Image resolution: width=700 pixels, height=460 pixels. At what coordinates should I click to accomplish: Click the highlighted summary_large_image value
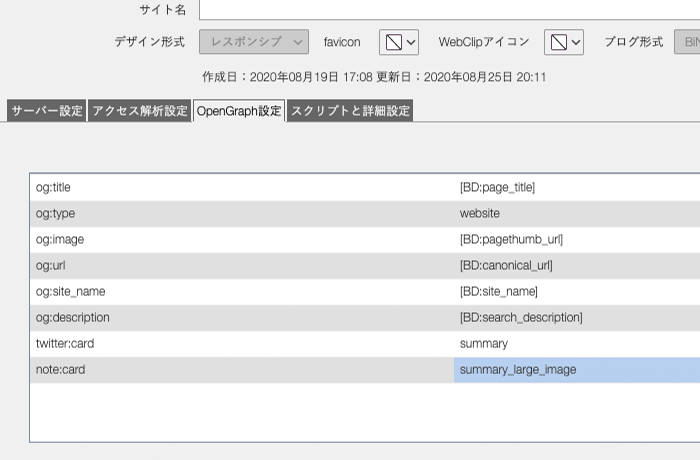coord(577,370)
